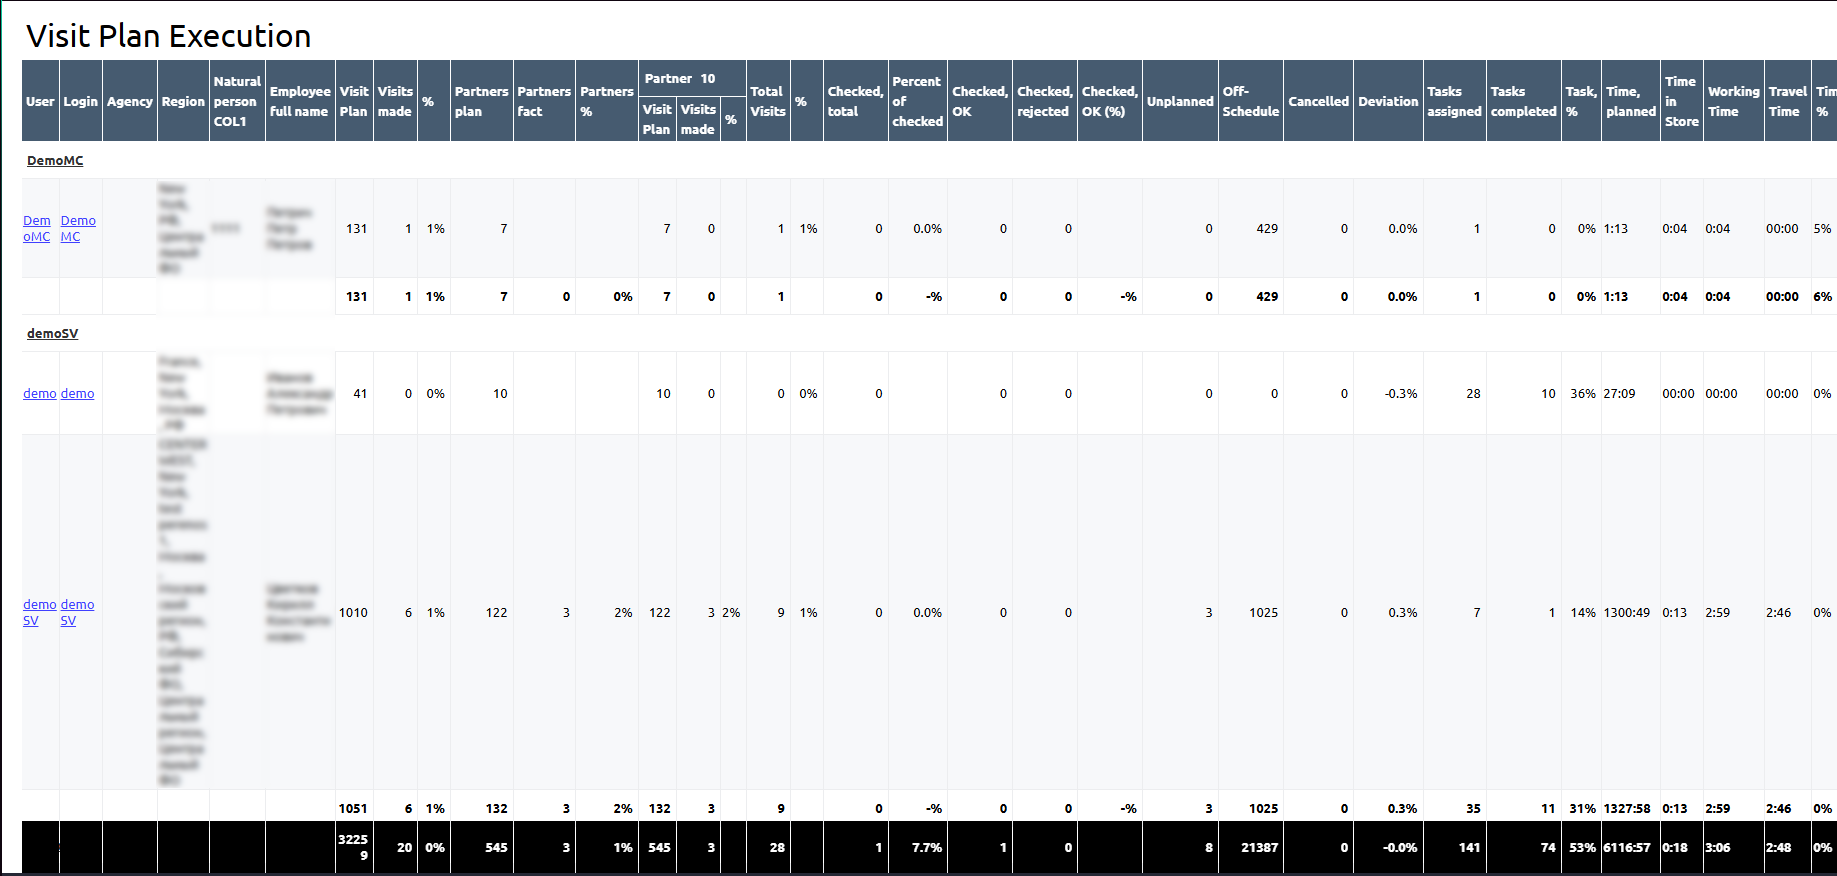Sort by Employee full name column header
This screenshot has width=1837, height=876.
click(x=299, y=101)
